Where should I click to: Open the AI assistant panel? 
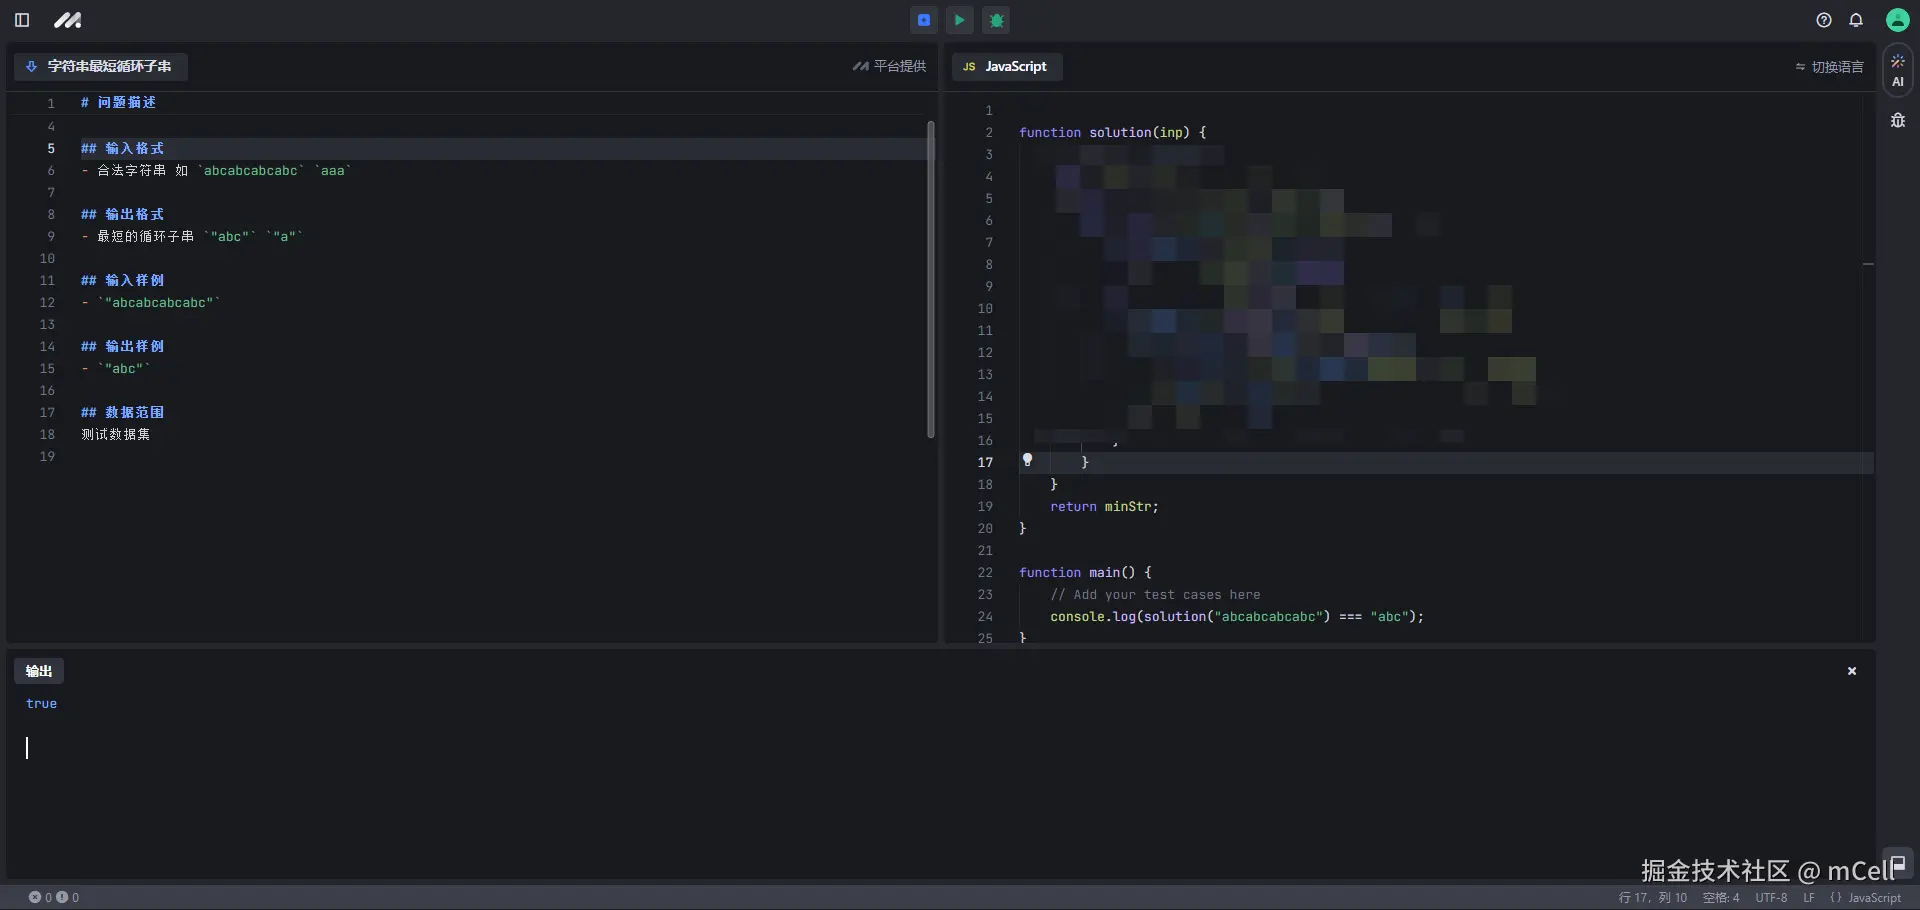[1897, 71]
